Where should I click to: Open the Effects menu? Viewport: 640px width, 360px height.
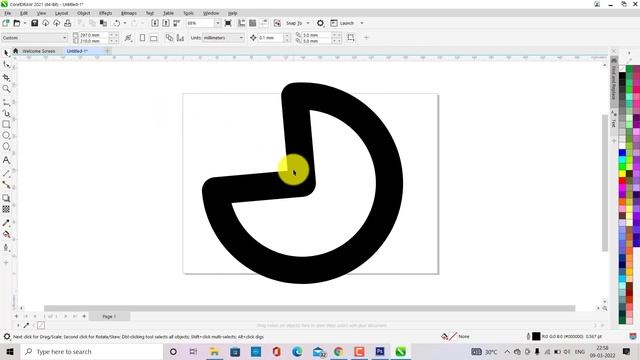[105, 13]
